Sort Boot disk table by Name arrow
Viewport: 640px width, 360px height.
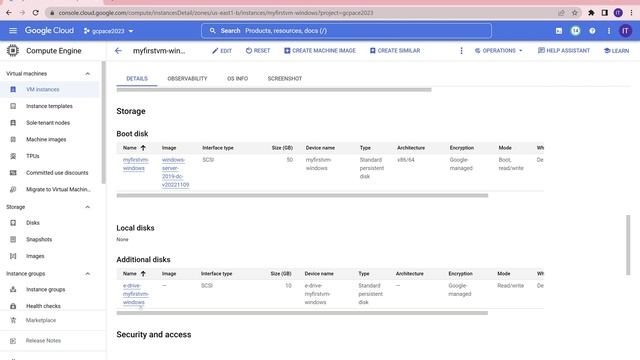coord(143,148)
